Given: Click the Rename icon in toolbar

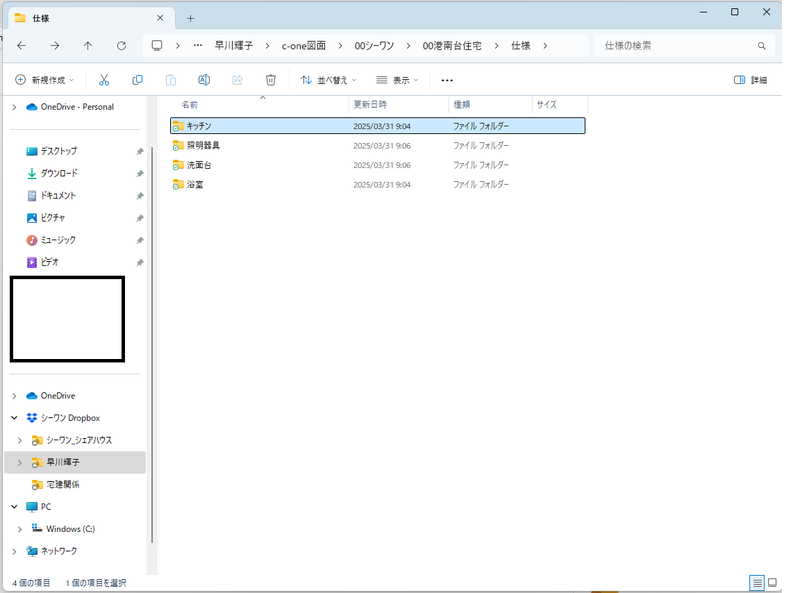Looking at the screenshot, I should (204, 80).
